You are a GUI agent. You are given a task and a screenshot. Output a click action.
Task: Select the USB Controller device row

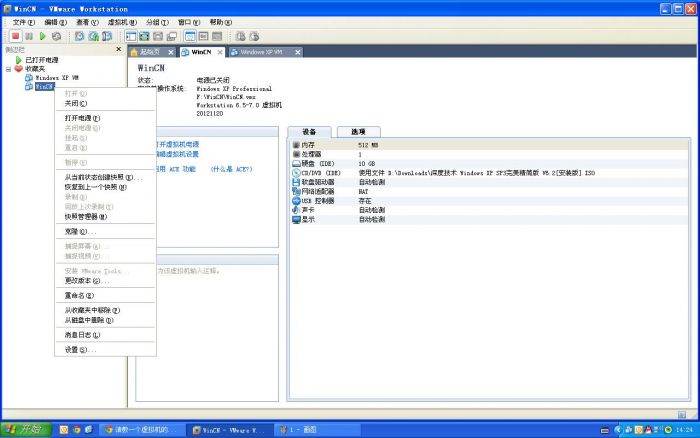click(x=489, y=201)
